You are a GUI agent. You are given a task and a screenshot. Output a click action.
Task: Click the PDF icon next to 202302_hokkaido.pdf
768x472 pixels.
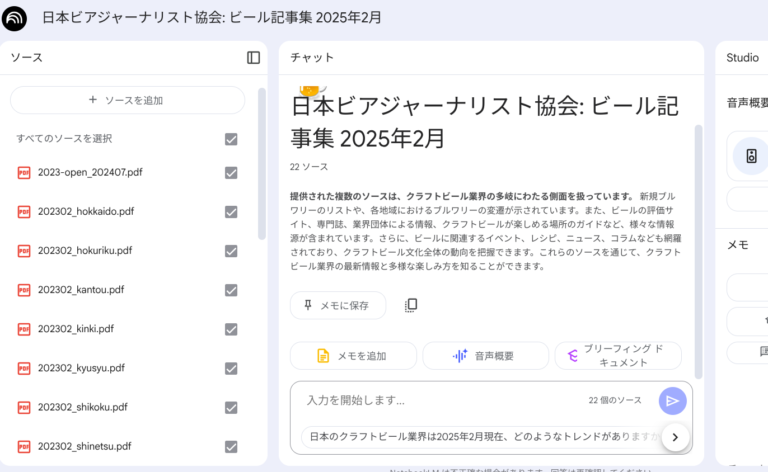coord(24,212)
